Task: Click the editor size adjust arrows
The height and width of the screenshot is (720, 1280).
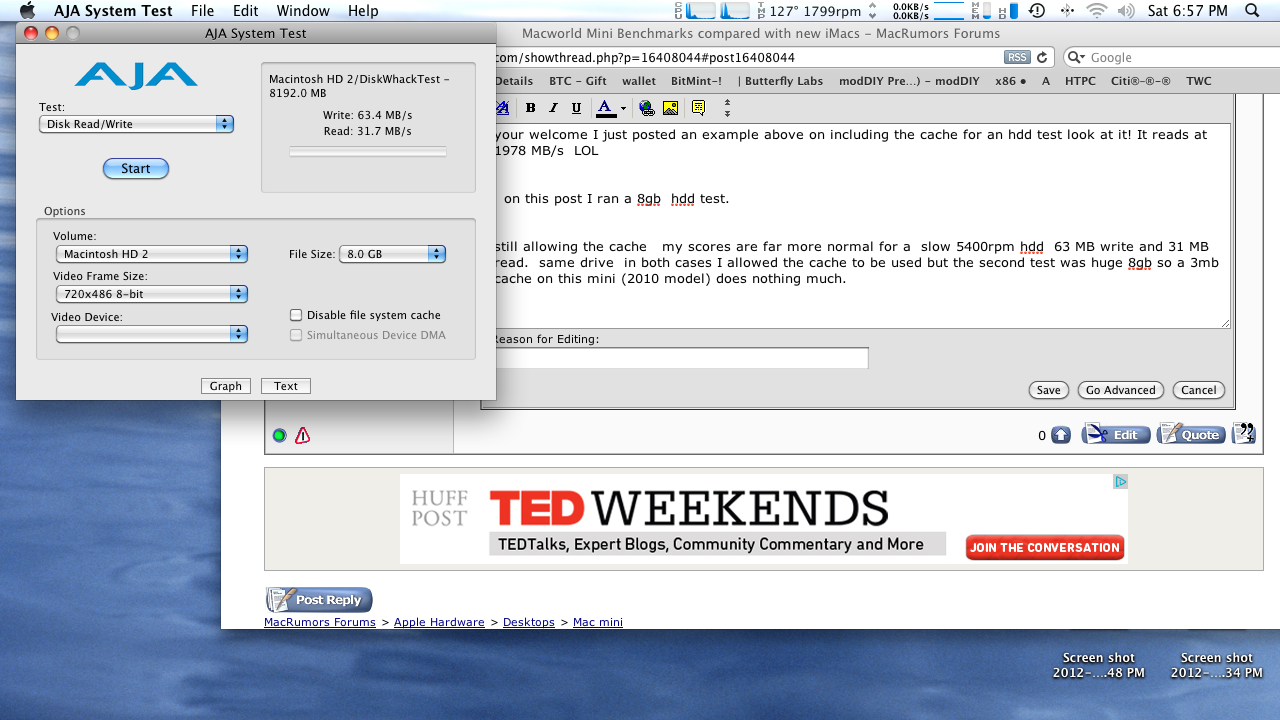Action: pyautogui.click(x=728, y=108)
